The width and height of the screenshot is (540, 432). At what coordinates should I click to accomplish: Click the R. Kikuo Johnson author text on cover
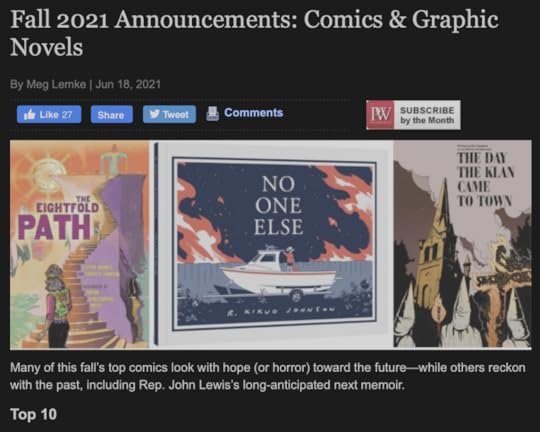click(281, 311)
